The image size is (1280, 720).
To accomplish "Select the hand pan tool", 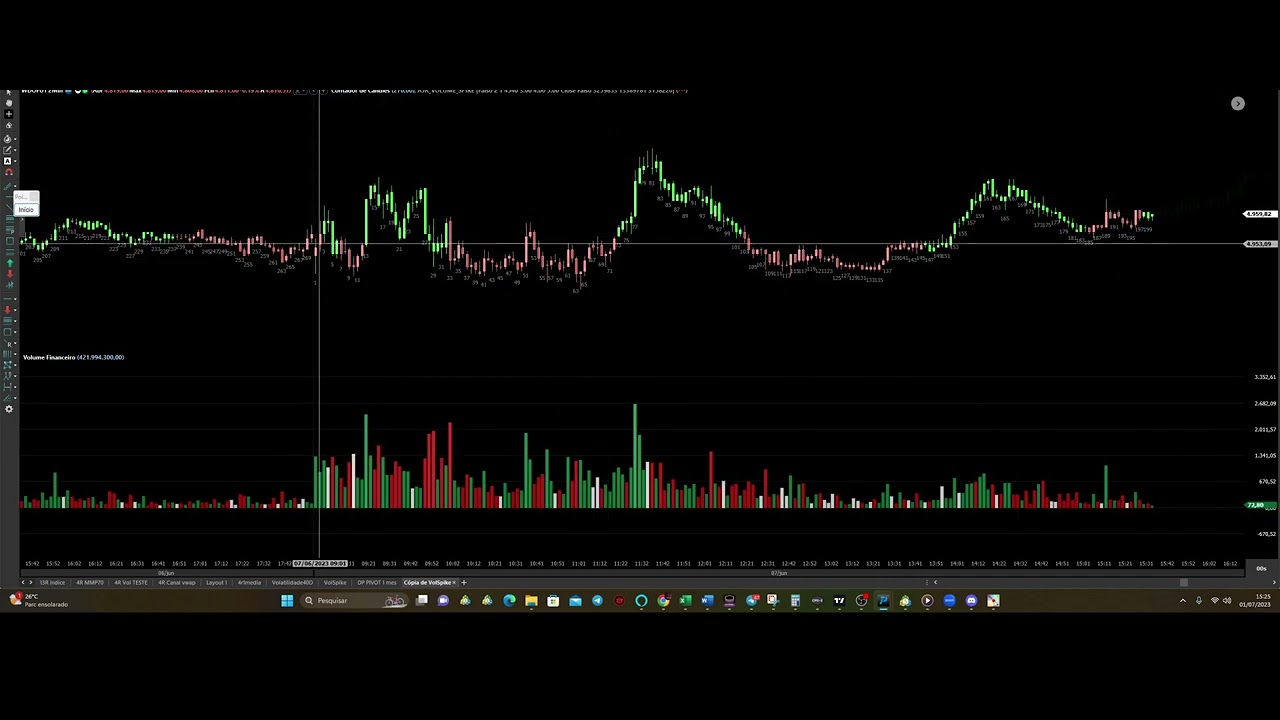I will [x=9, y=103].
